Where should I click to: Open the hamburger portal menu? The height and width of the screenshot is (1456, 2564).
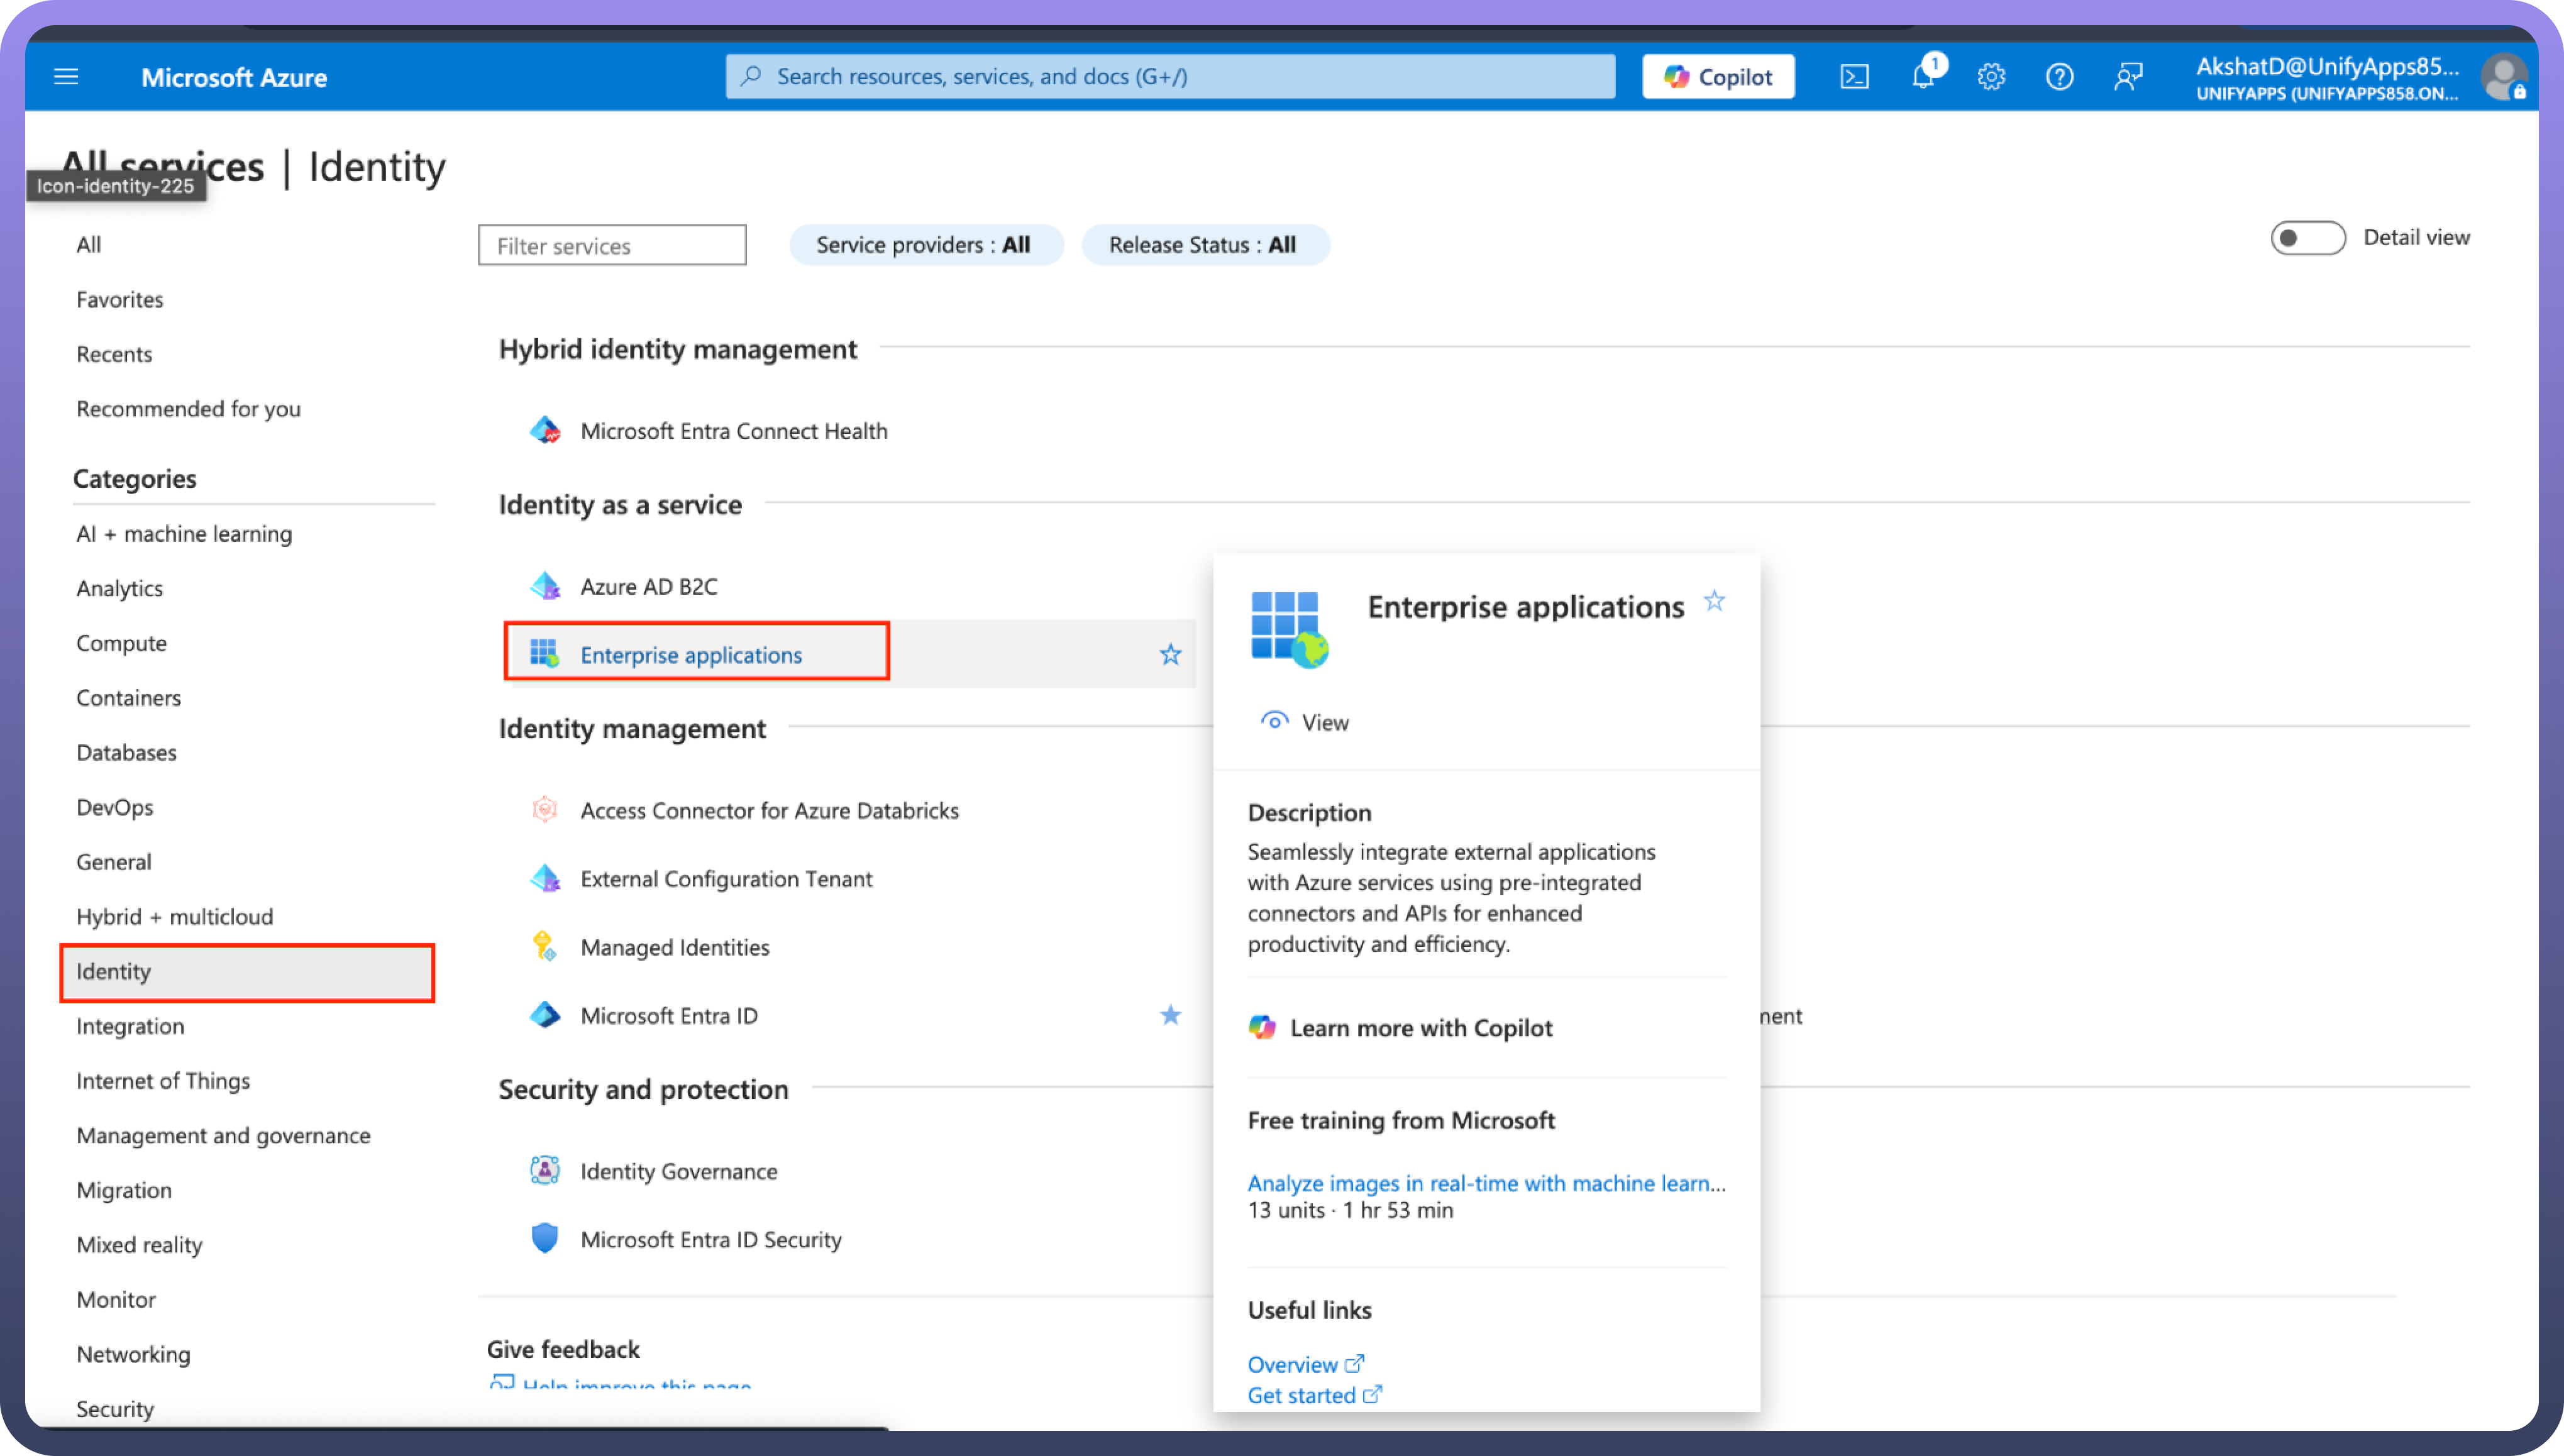66,77
